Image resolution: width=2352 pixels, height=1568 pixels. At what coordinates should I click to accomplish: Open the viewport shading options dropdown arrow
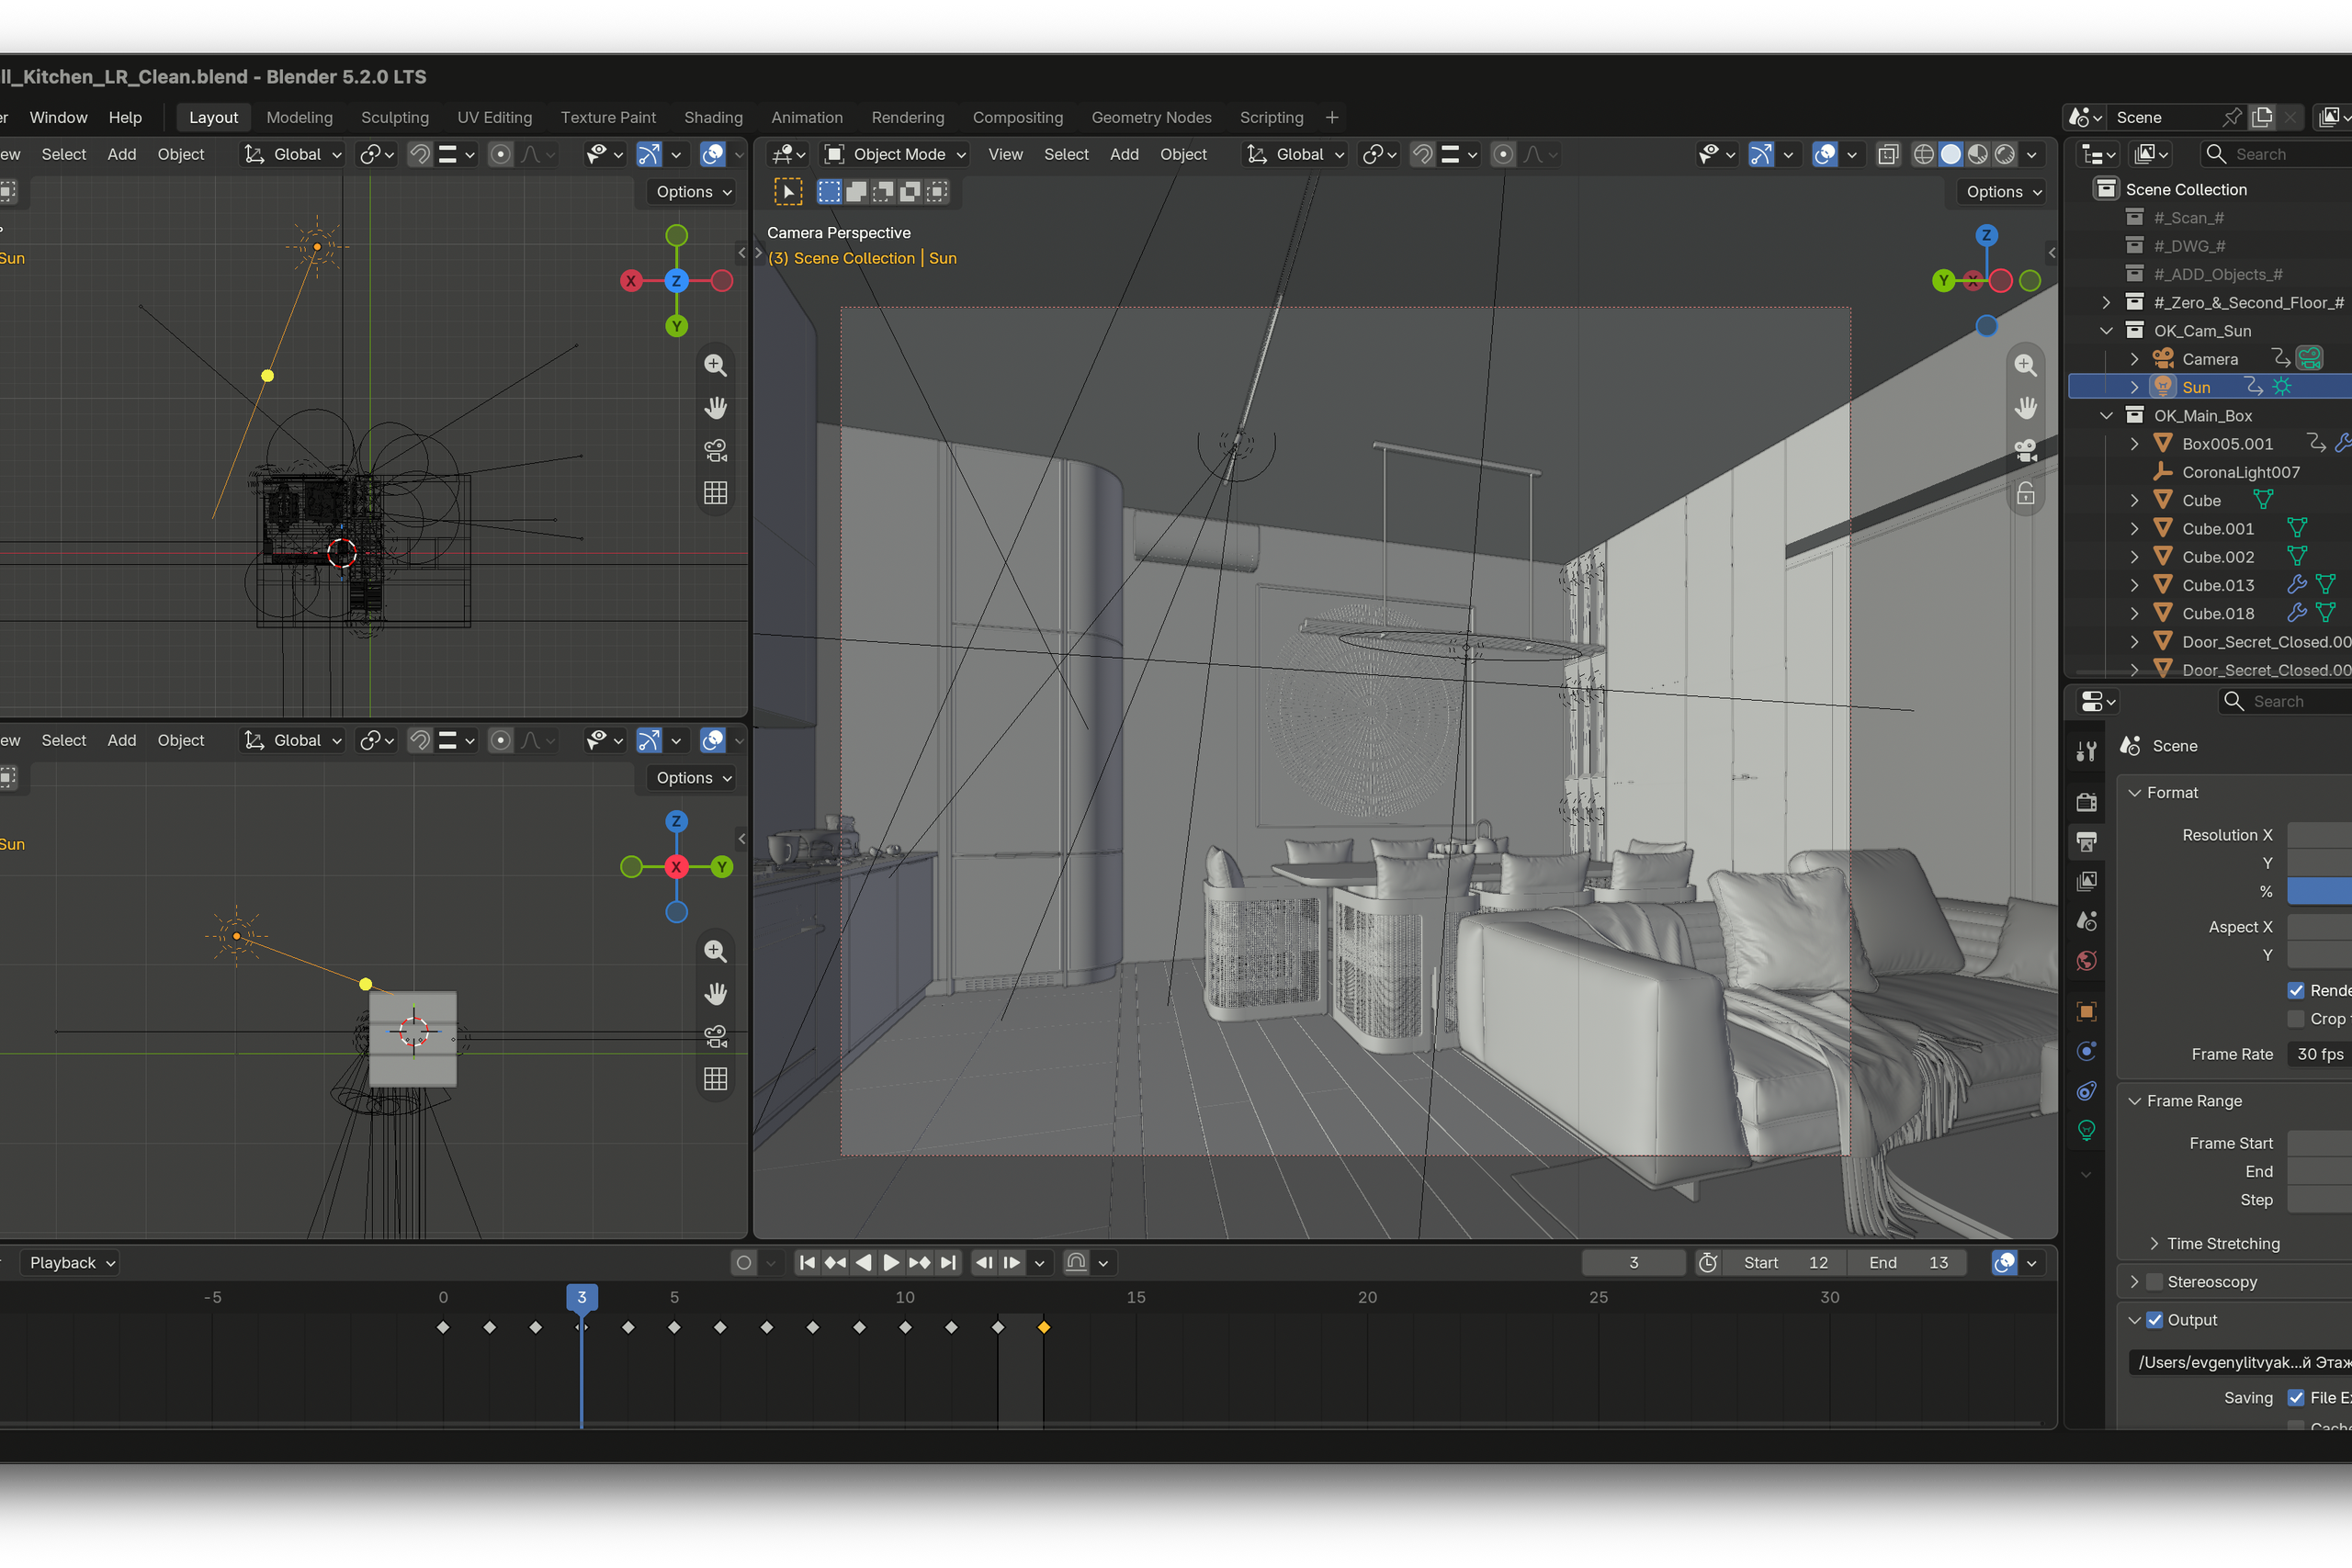(2031, 154)
